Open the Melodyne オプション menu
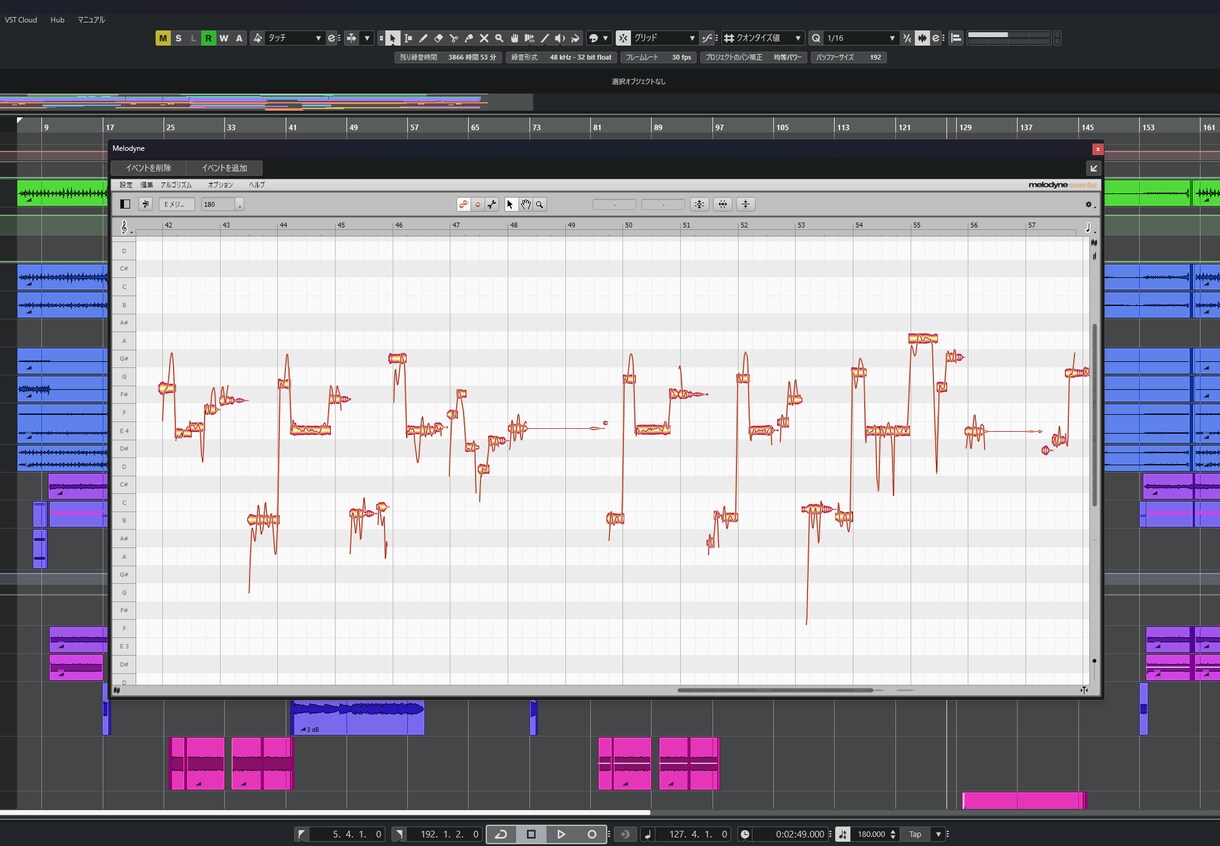 click(x=220, y=185)
